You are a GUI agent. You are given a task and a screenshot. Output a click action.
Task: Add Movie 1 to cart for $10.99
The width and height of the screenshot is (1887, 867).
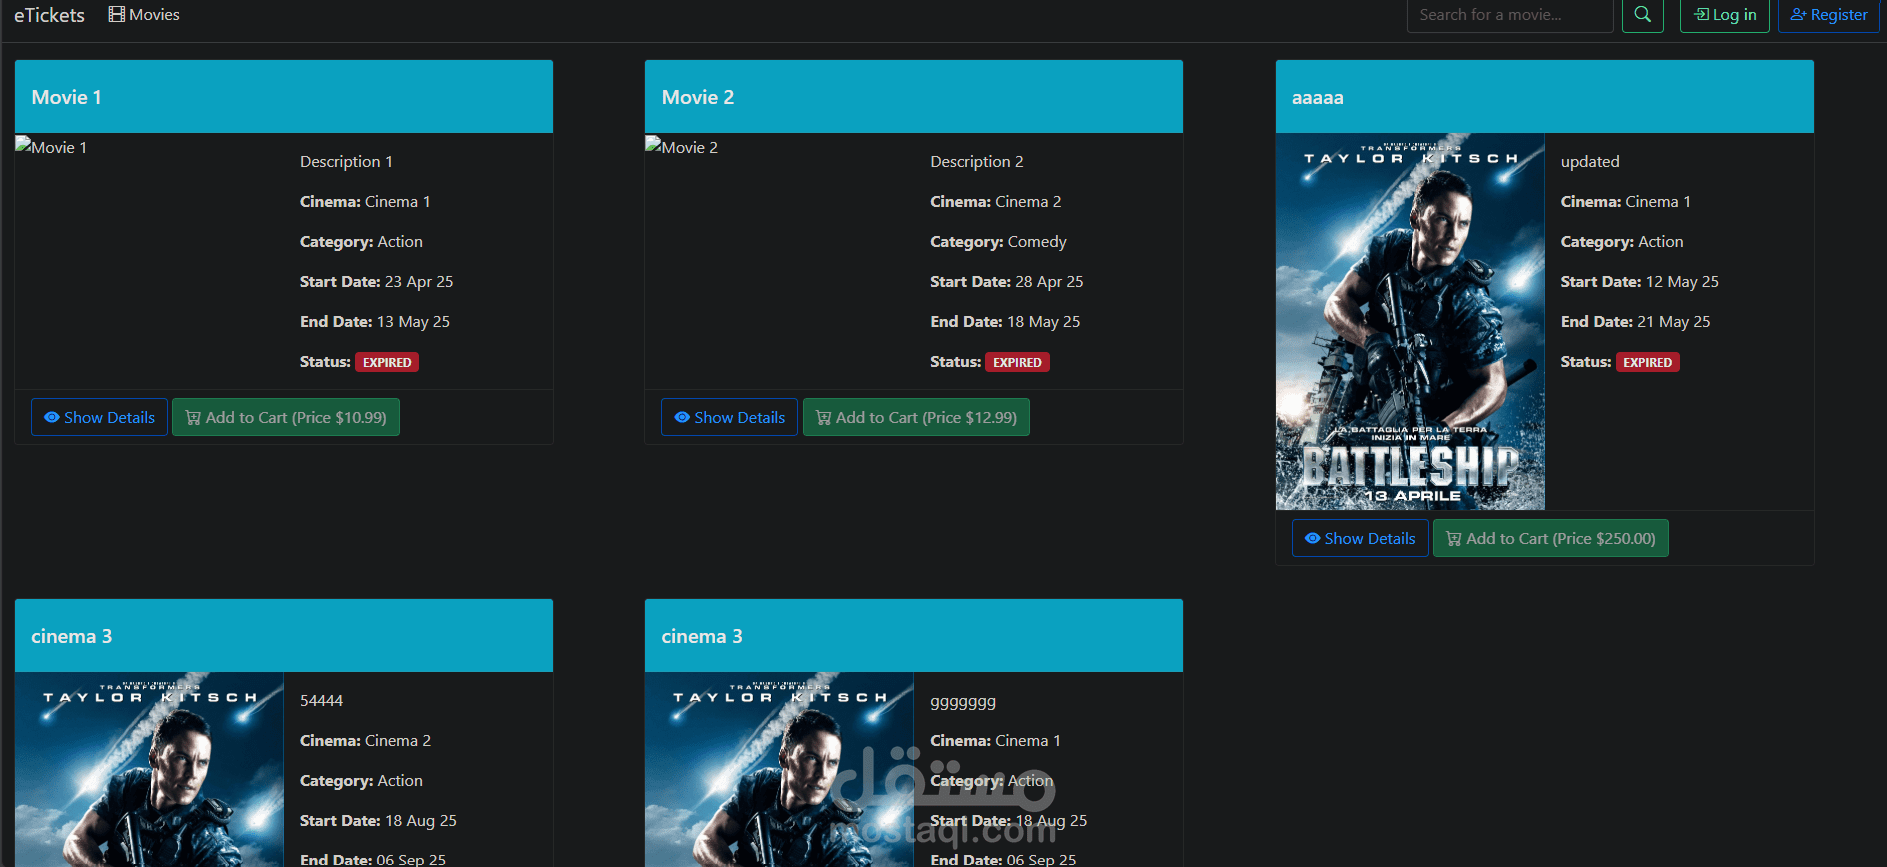pos(286,417)
